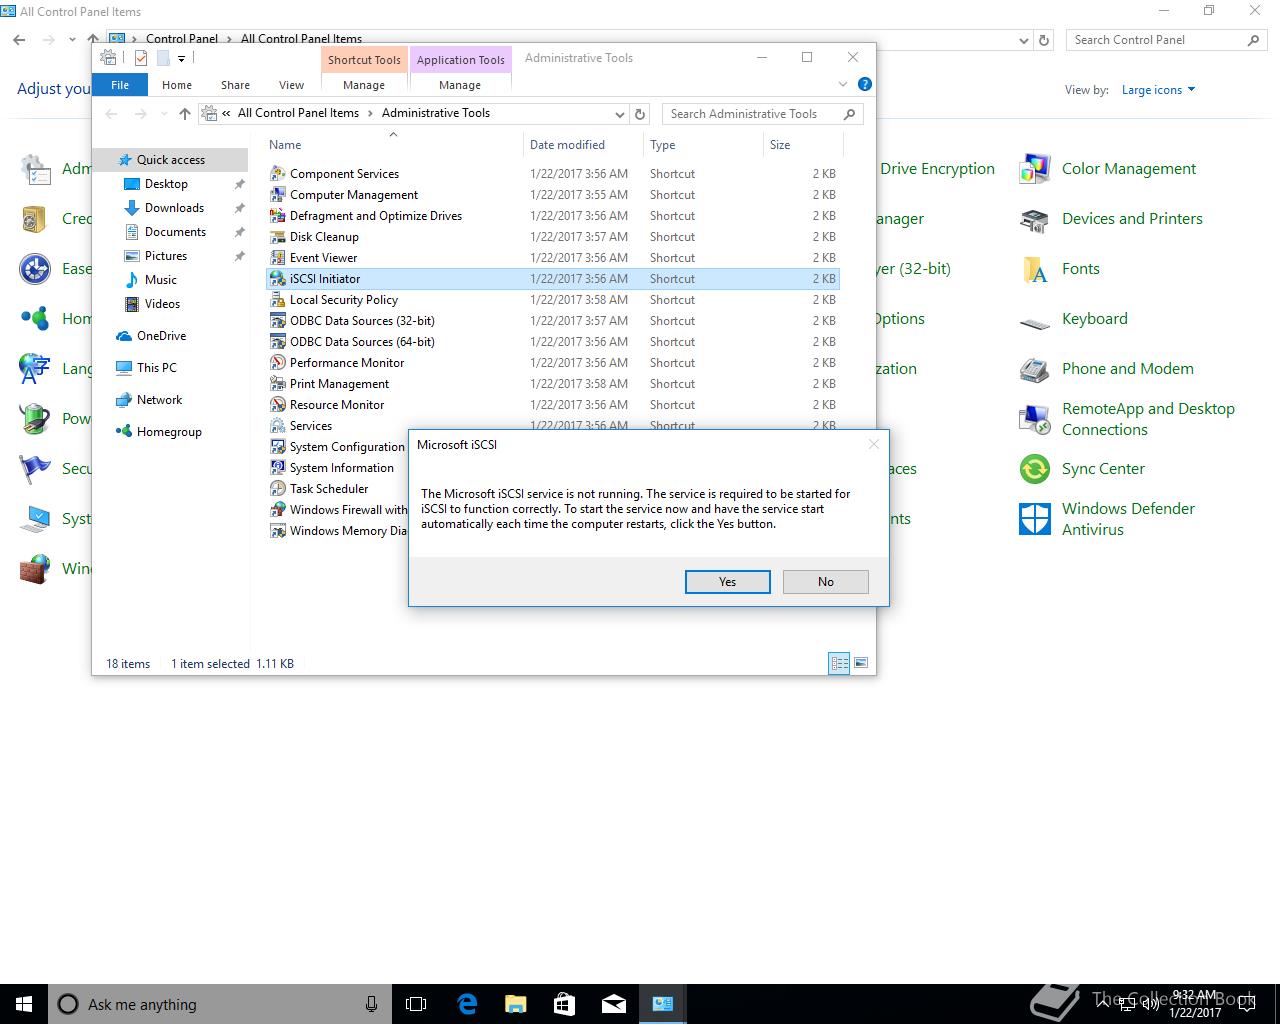Screen dimensions: 1280x1024
Task: Open Microsoft Edge from taskbar
Action: (x=467, y=1004)
